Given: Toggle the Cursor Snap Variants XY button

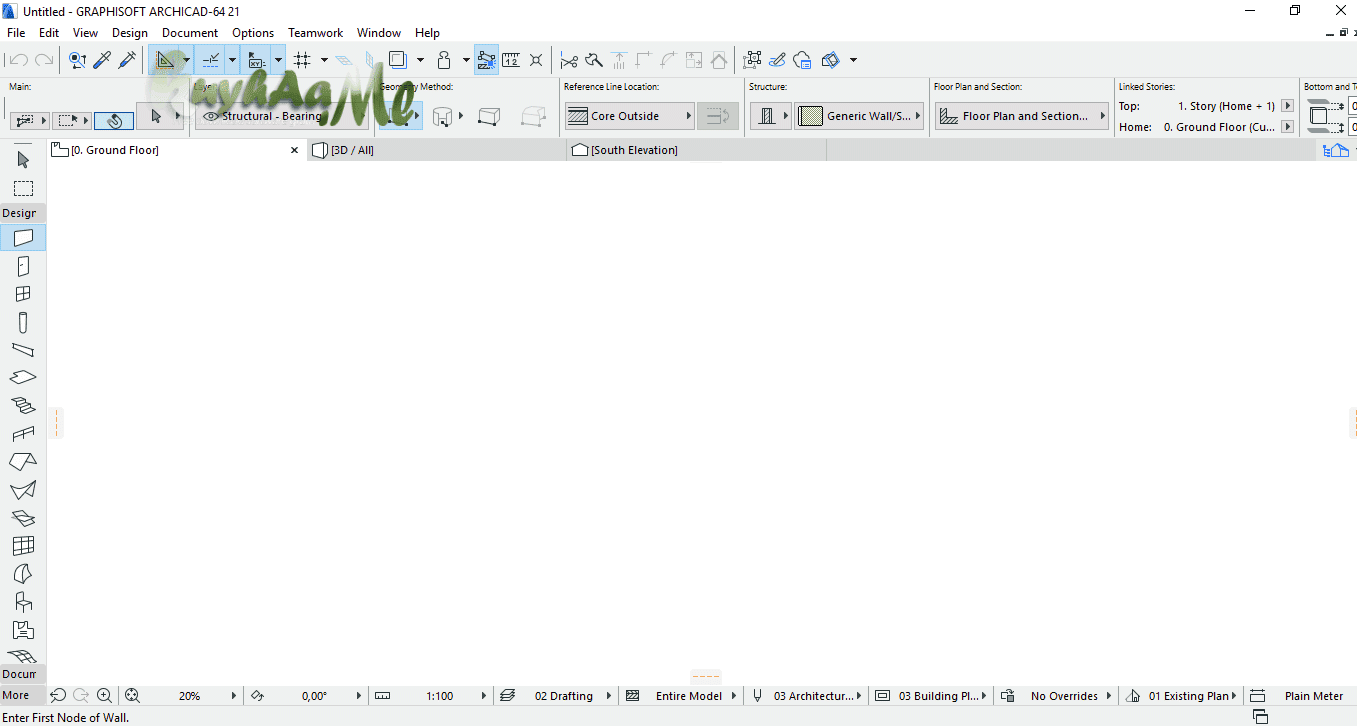Looking at the screenshot, I should 256,60.
